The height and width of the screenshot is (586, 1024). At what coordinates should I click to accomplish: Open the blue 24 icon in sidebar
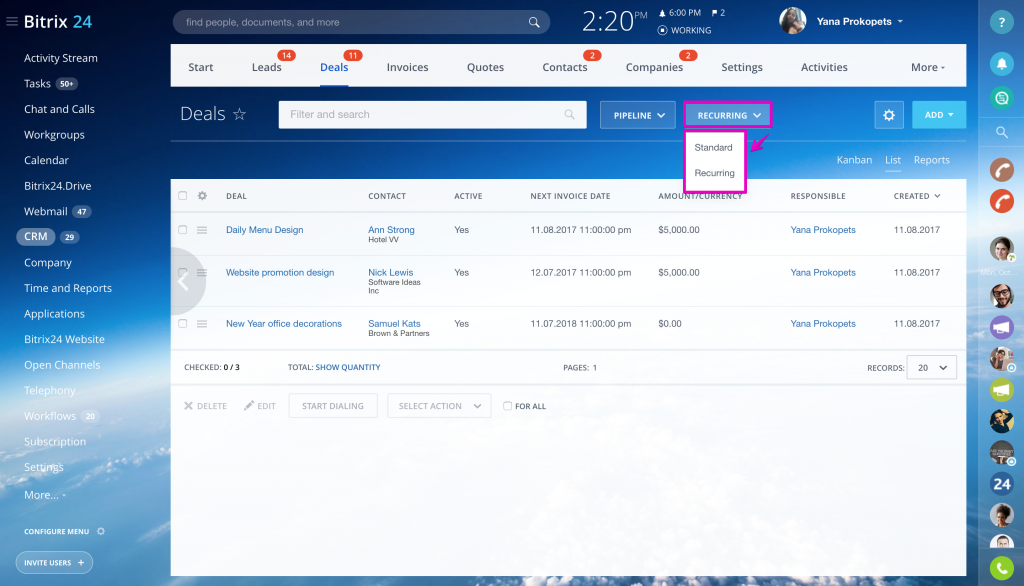[x=1001, y=484]
